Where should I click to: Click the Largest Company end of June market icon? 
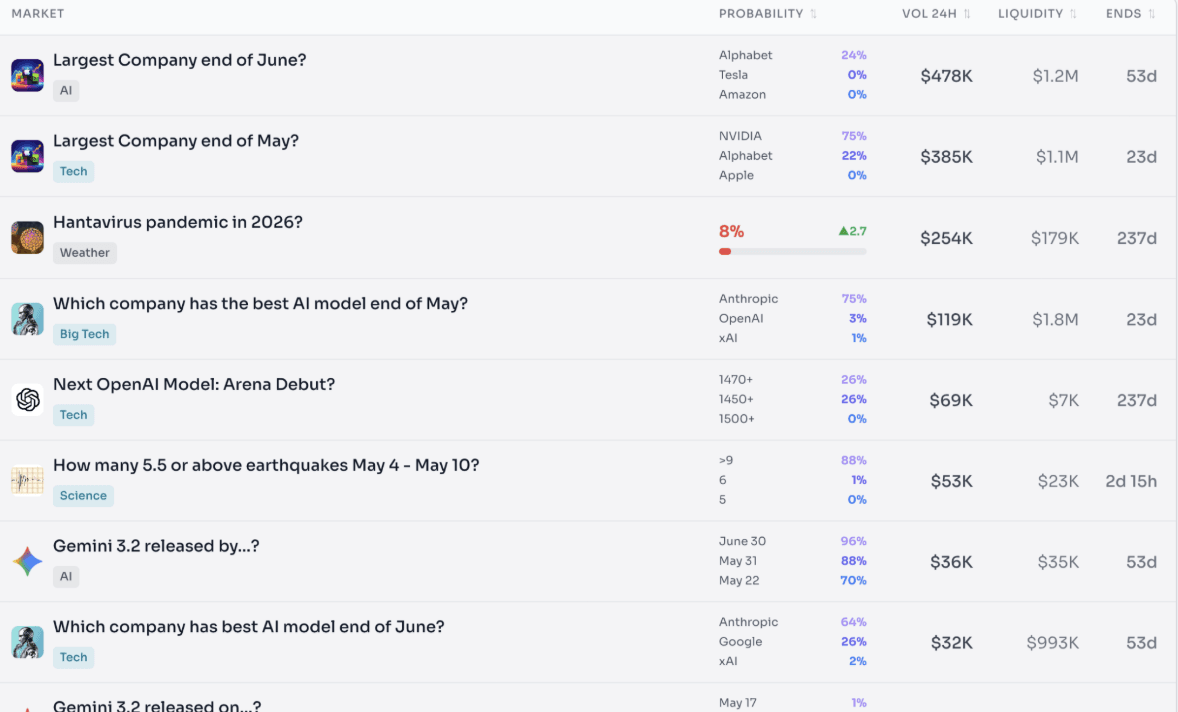[27, 75]
